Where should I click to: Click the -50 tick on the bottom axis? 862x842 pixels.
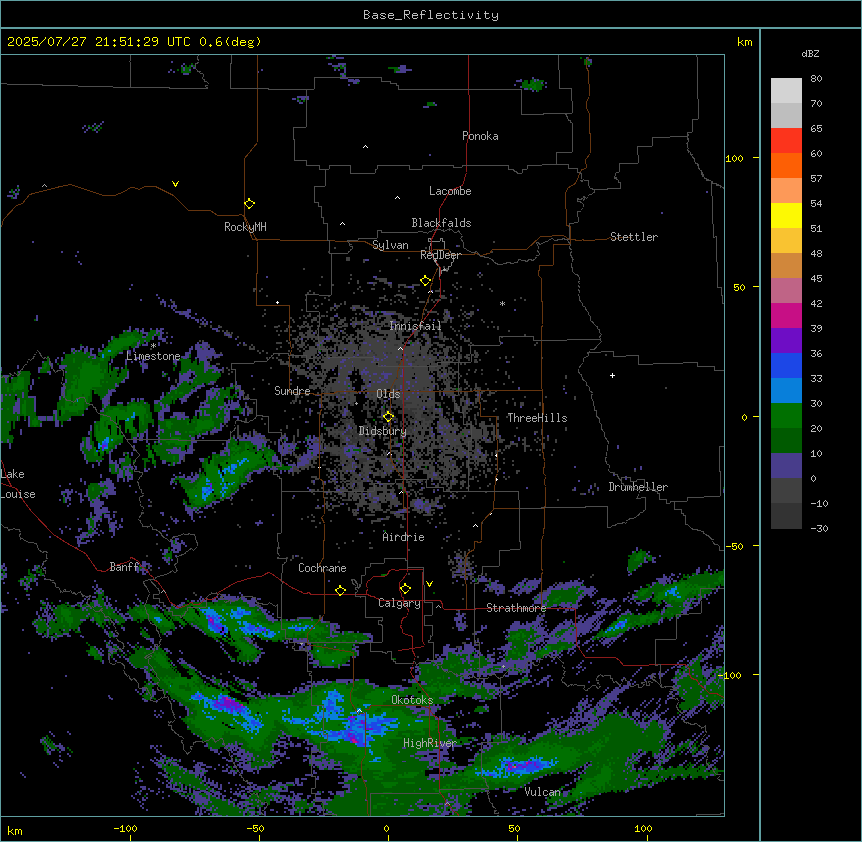tap(255, 828)
